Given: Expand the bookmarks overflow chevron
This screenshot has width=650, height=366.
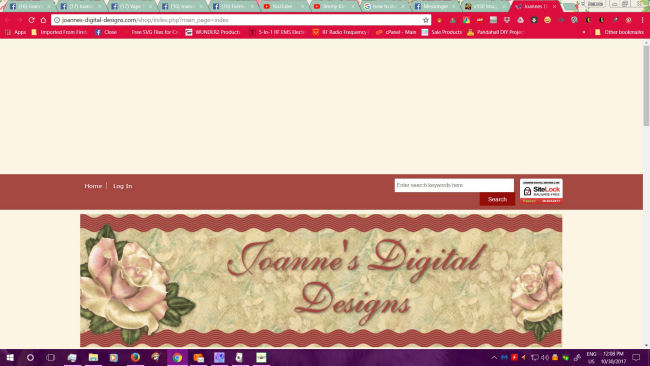Looking at the screenshot, I should tap(584, 32).
